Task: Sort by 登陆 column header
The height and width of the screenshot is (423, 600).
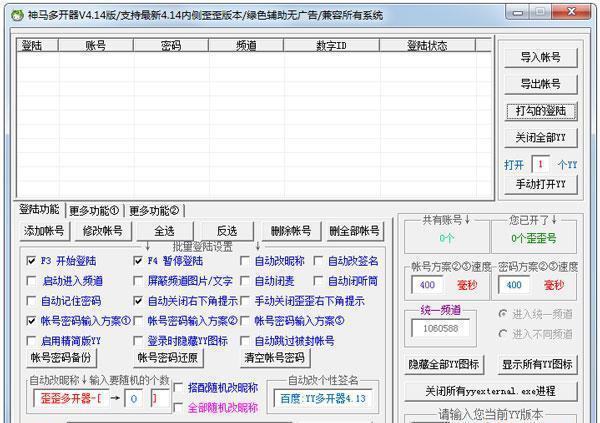Action: click(x=37, y=46)
